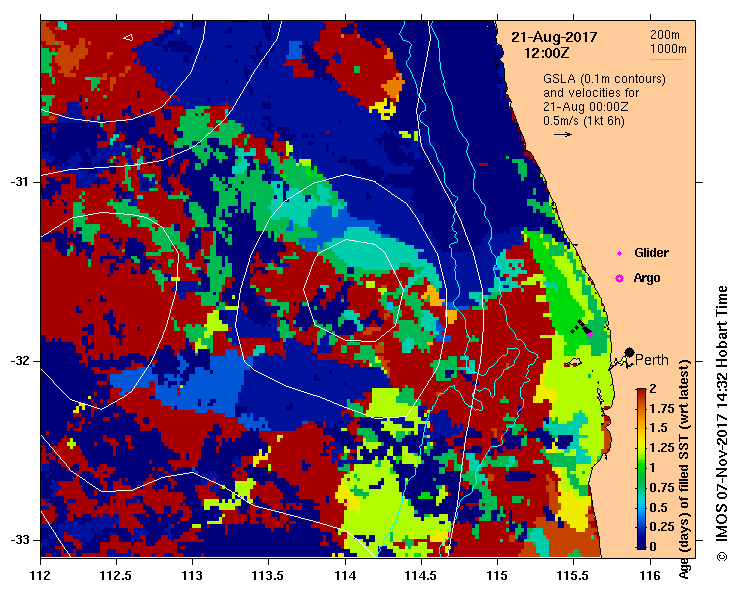Click the cyan 1000m contour legend line
Viewport: 739px width, 592px height.
point(666,59)
